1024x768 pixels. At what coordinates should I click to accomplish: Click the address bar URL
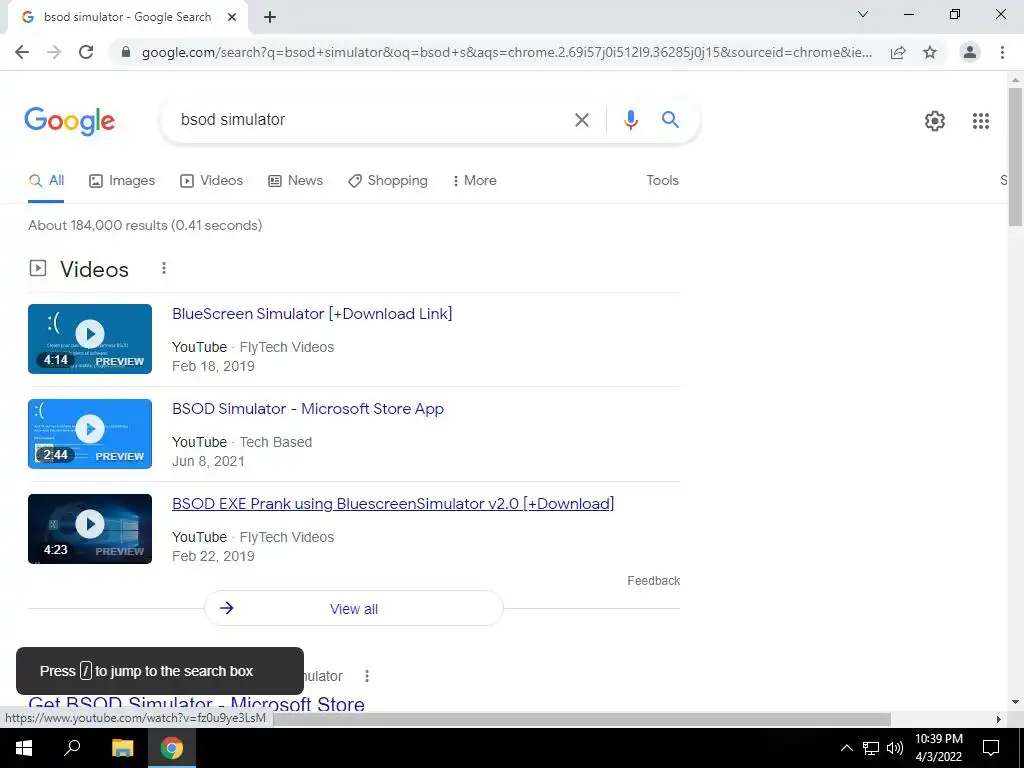coord(507,52)
